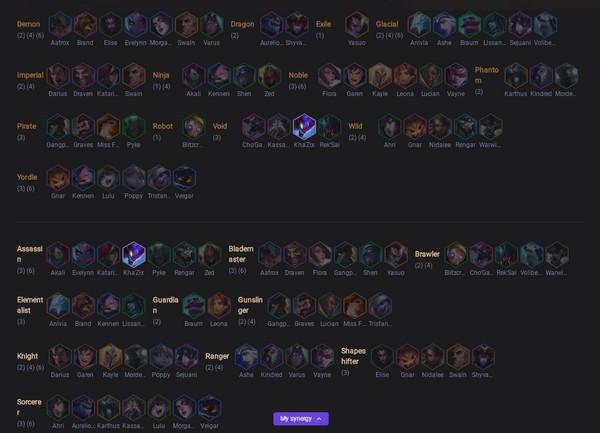This screenshot has width=600, height=433.
Task: Click the Knight class label
Action: (x=27, y=356)
